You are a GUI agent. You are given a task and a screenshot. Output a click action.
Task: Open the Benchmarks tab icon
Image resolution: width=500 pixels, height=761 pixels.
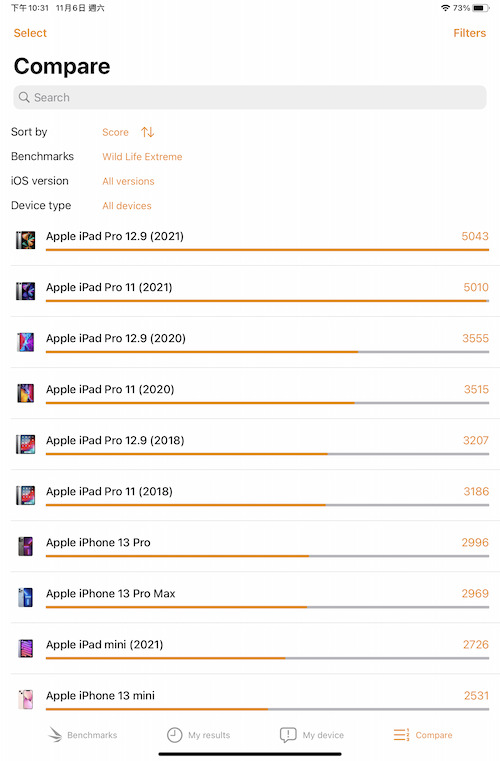[55, 735]
